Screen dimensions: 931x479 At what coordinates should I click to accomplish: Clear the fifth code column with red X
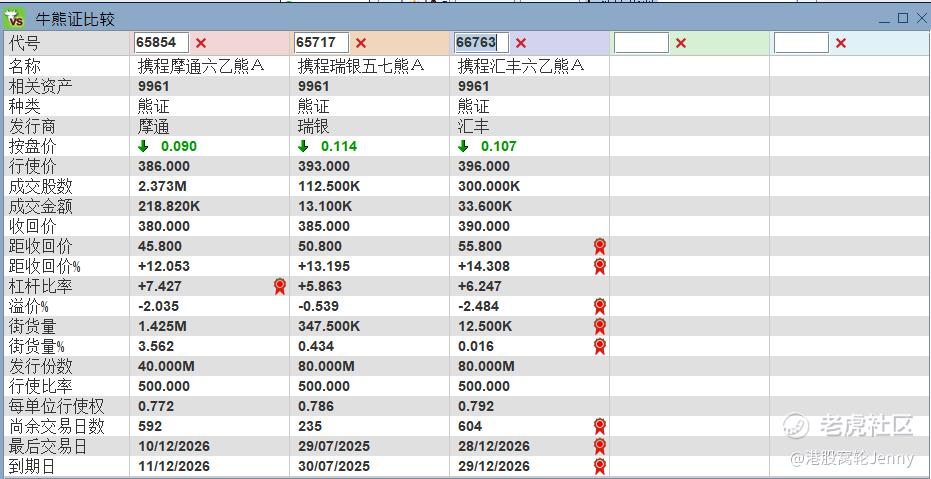841,43
